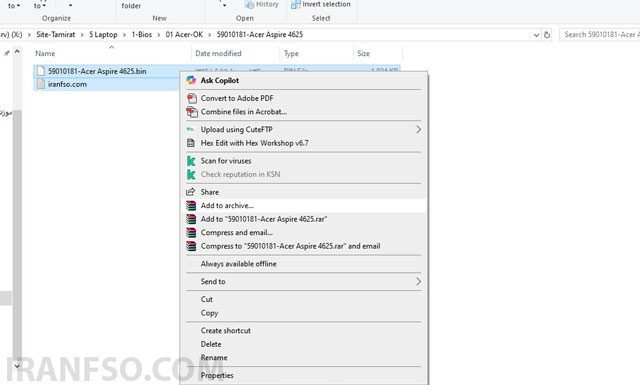The width and height of the screenshot is (640, 385).
Task: Click the Hex Workshop icon in context menu
Action: click(x=191, y=143)
